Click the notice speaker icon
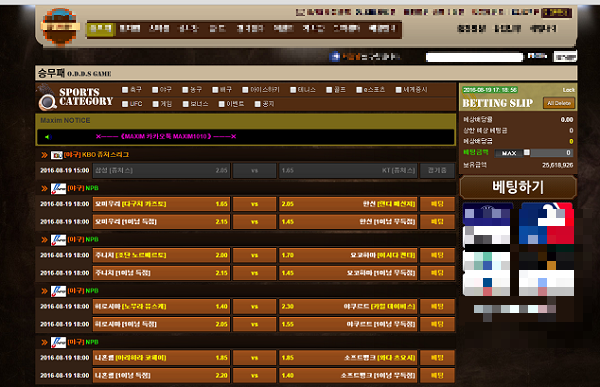The width and height of the screenshot is (600, 387). [x=47, y=137]
